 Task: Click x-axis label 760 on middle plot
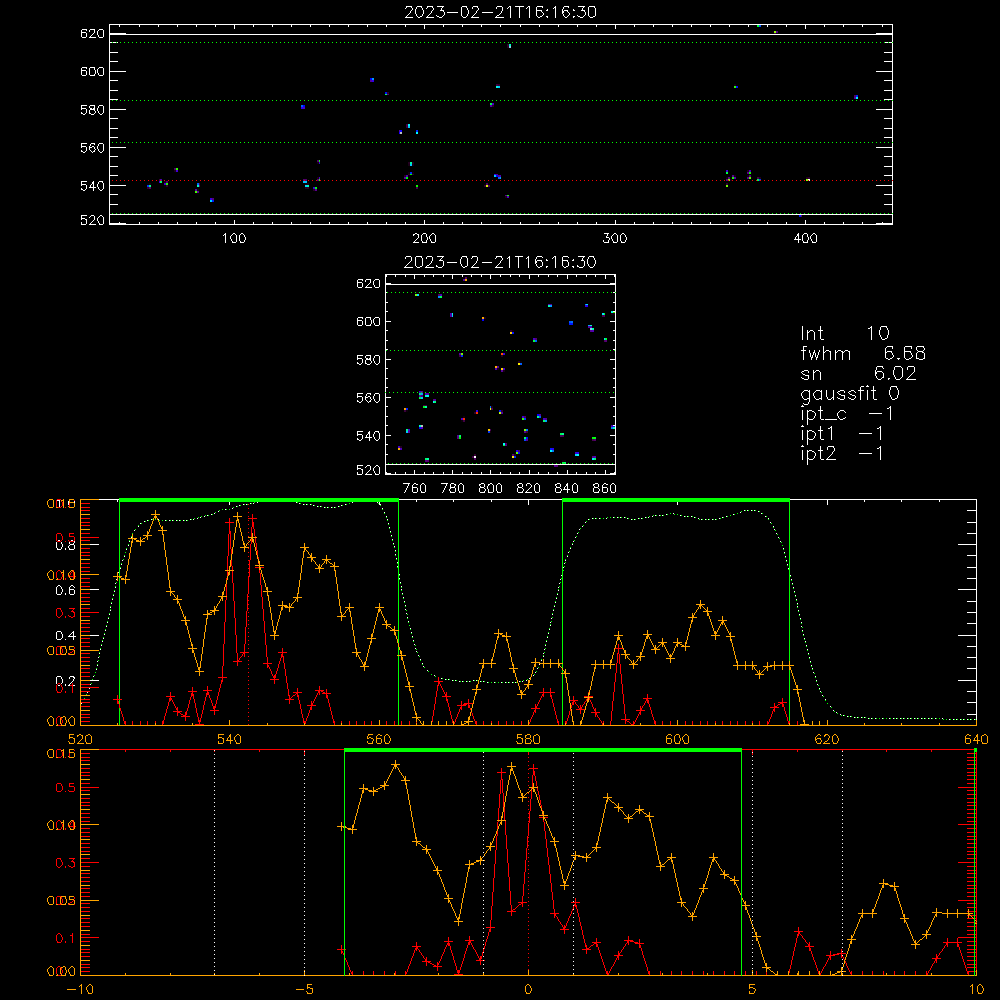(415, 489)
